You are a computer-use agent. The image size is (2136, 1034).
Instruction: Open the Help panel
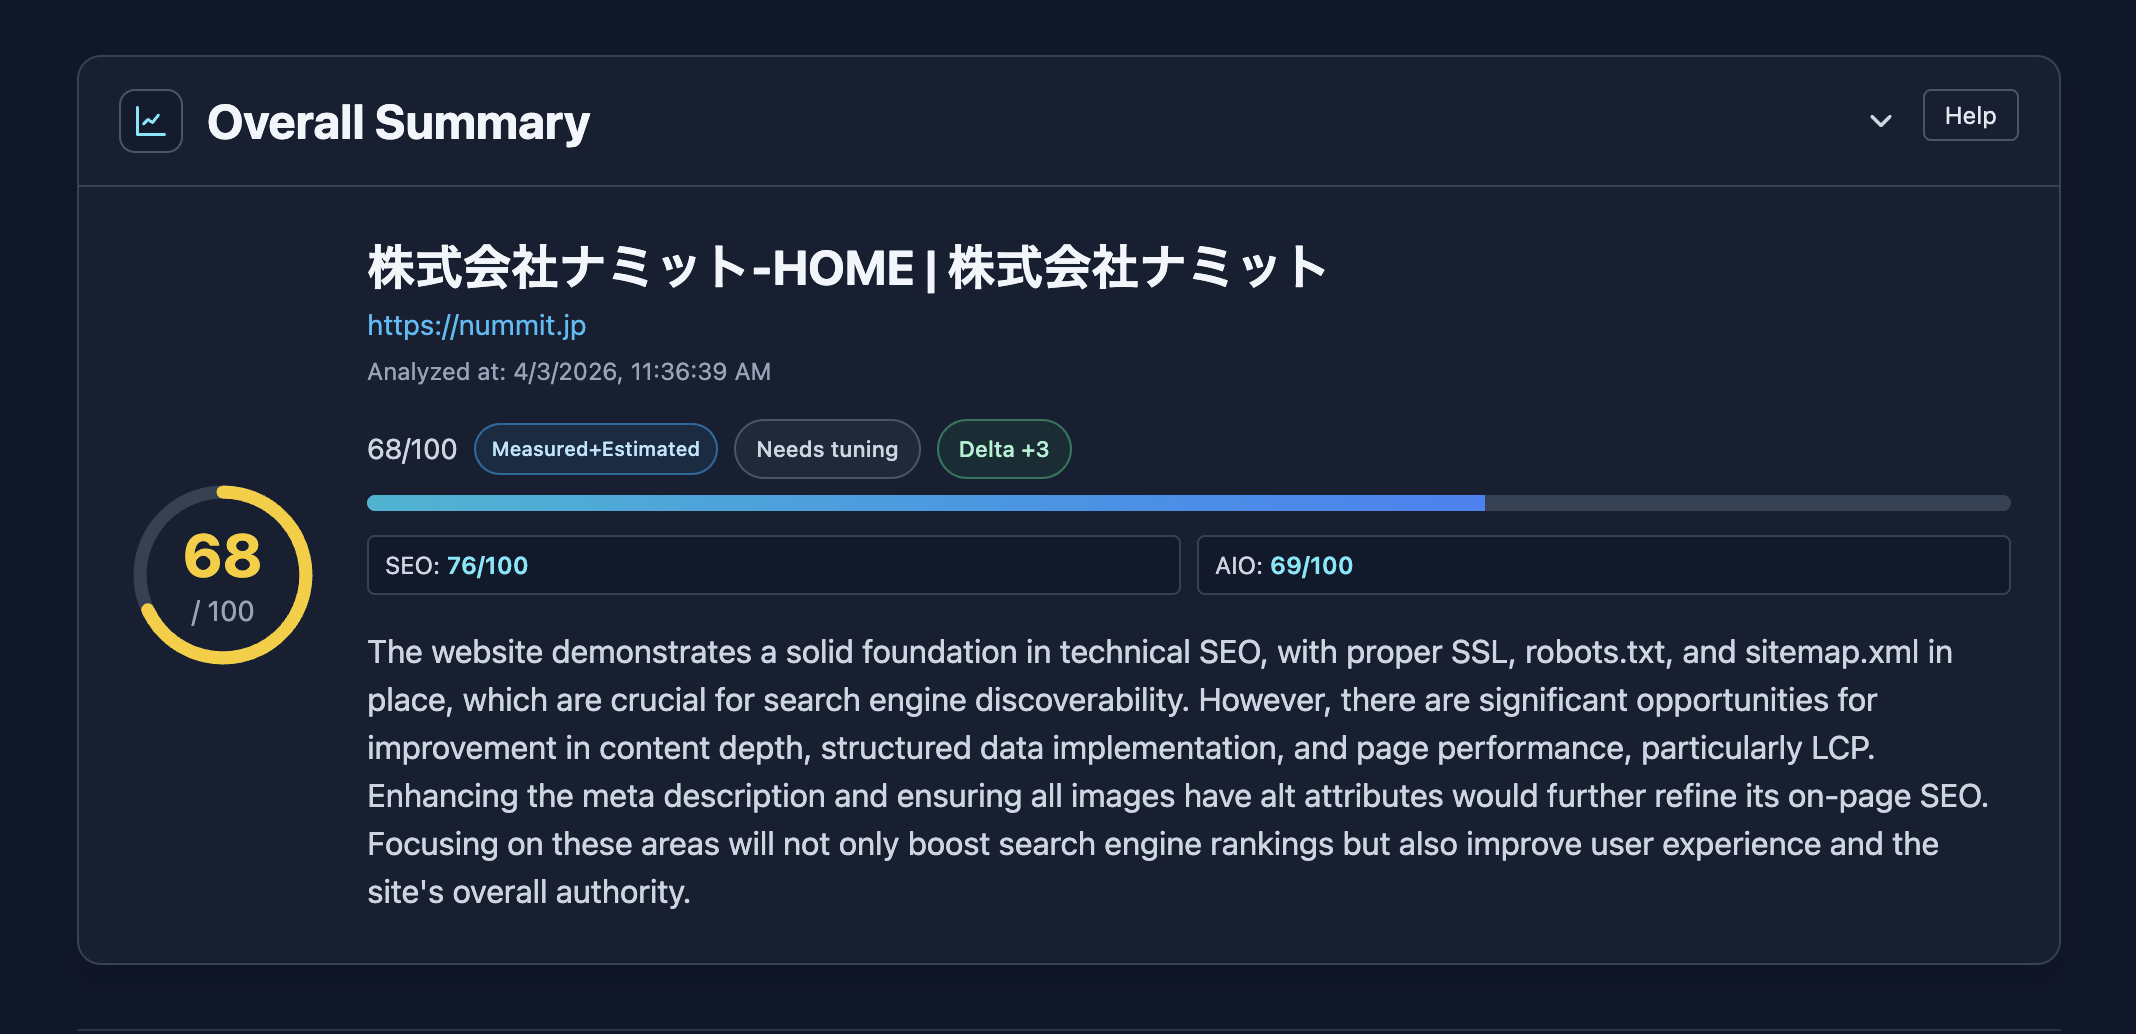(1969, 116)
